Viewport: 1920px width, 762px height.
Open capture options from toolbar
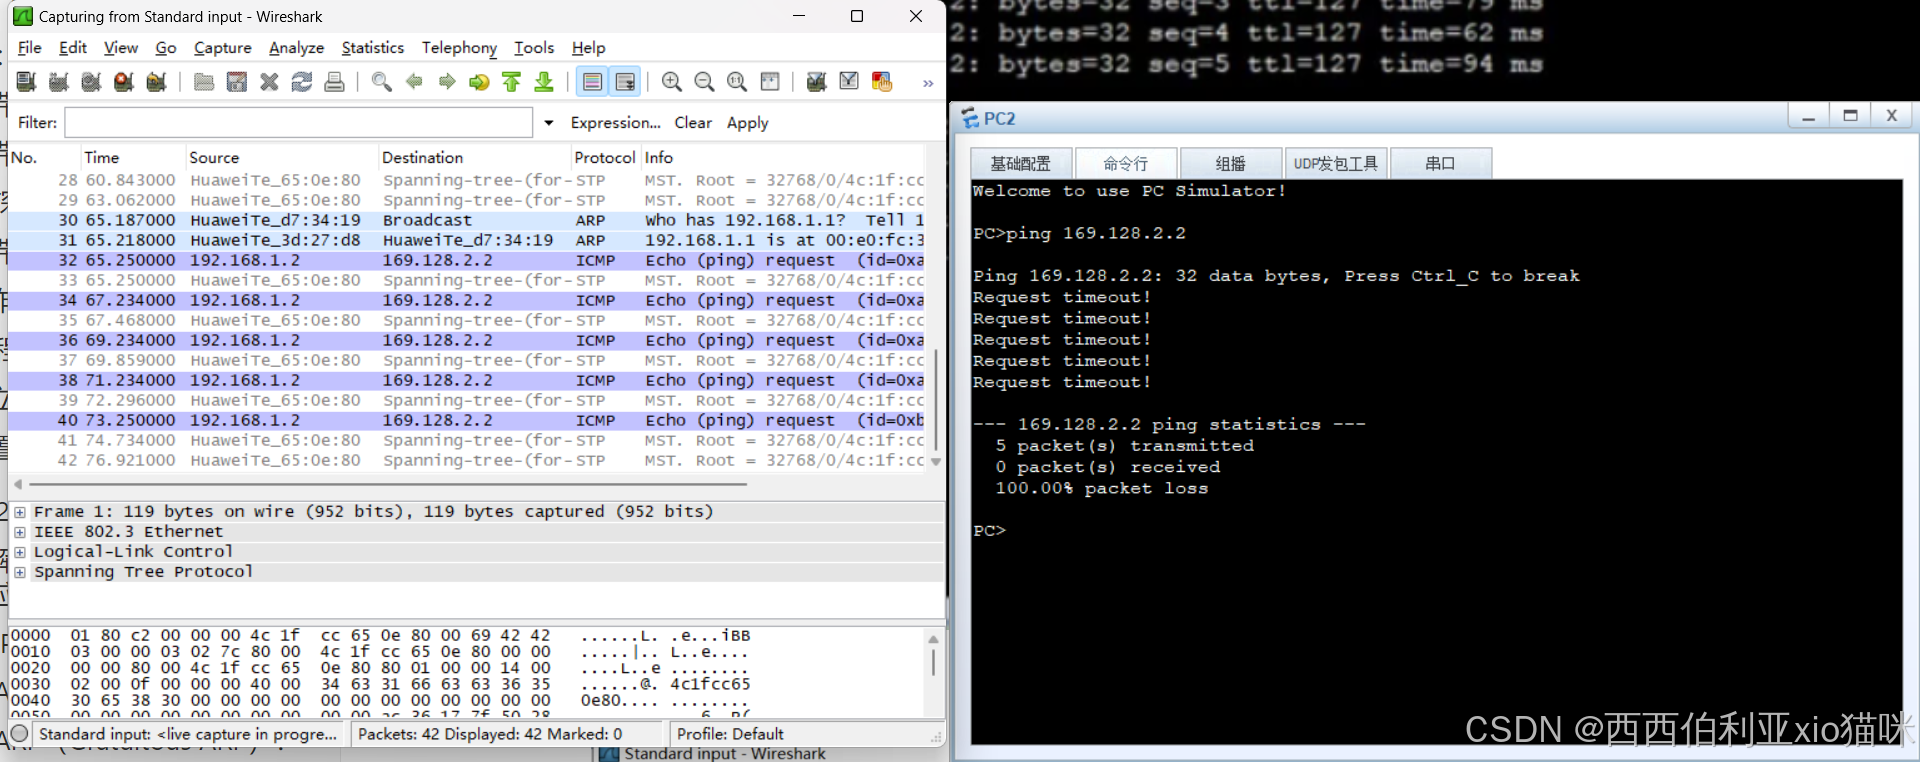pyautogui.click(x=59, y=82)
